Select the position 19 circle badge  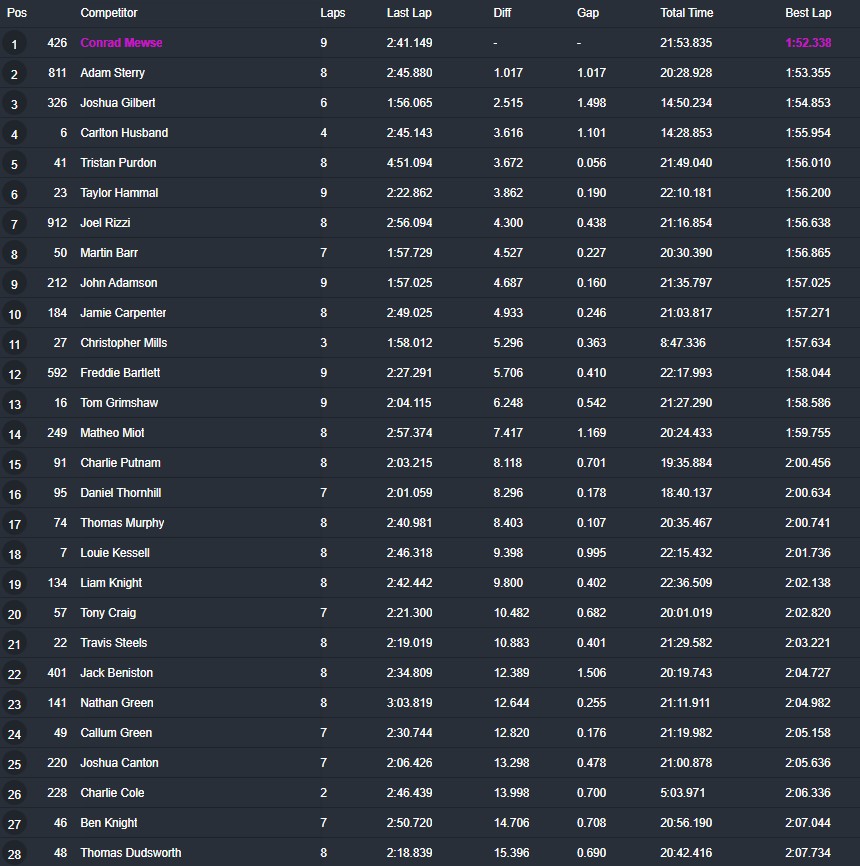click(x=14, y=584)
